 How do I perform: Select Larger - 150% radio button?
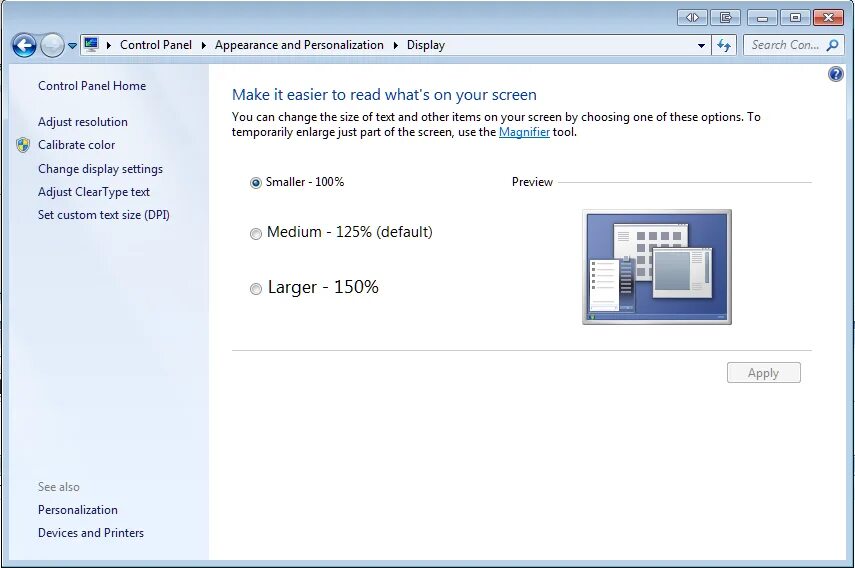coord(256,289)
